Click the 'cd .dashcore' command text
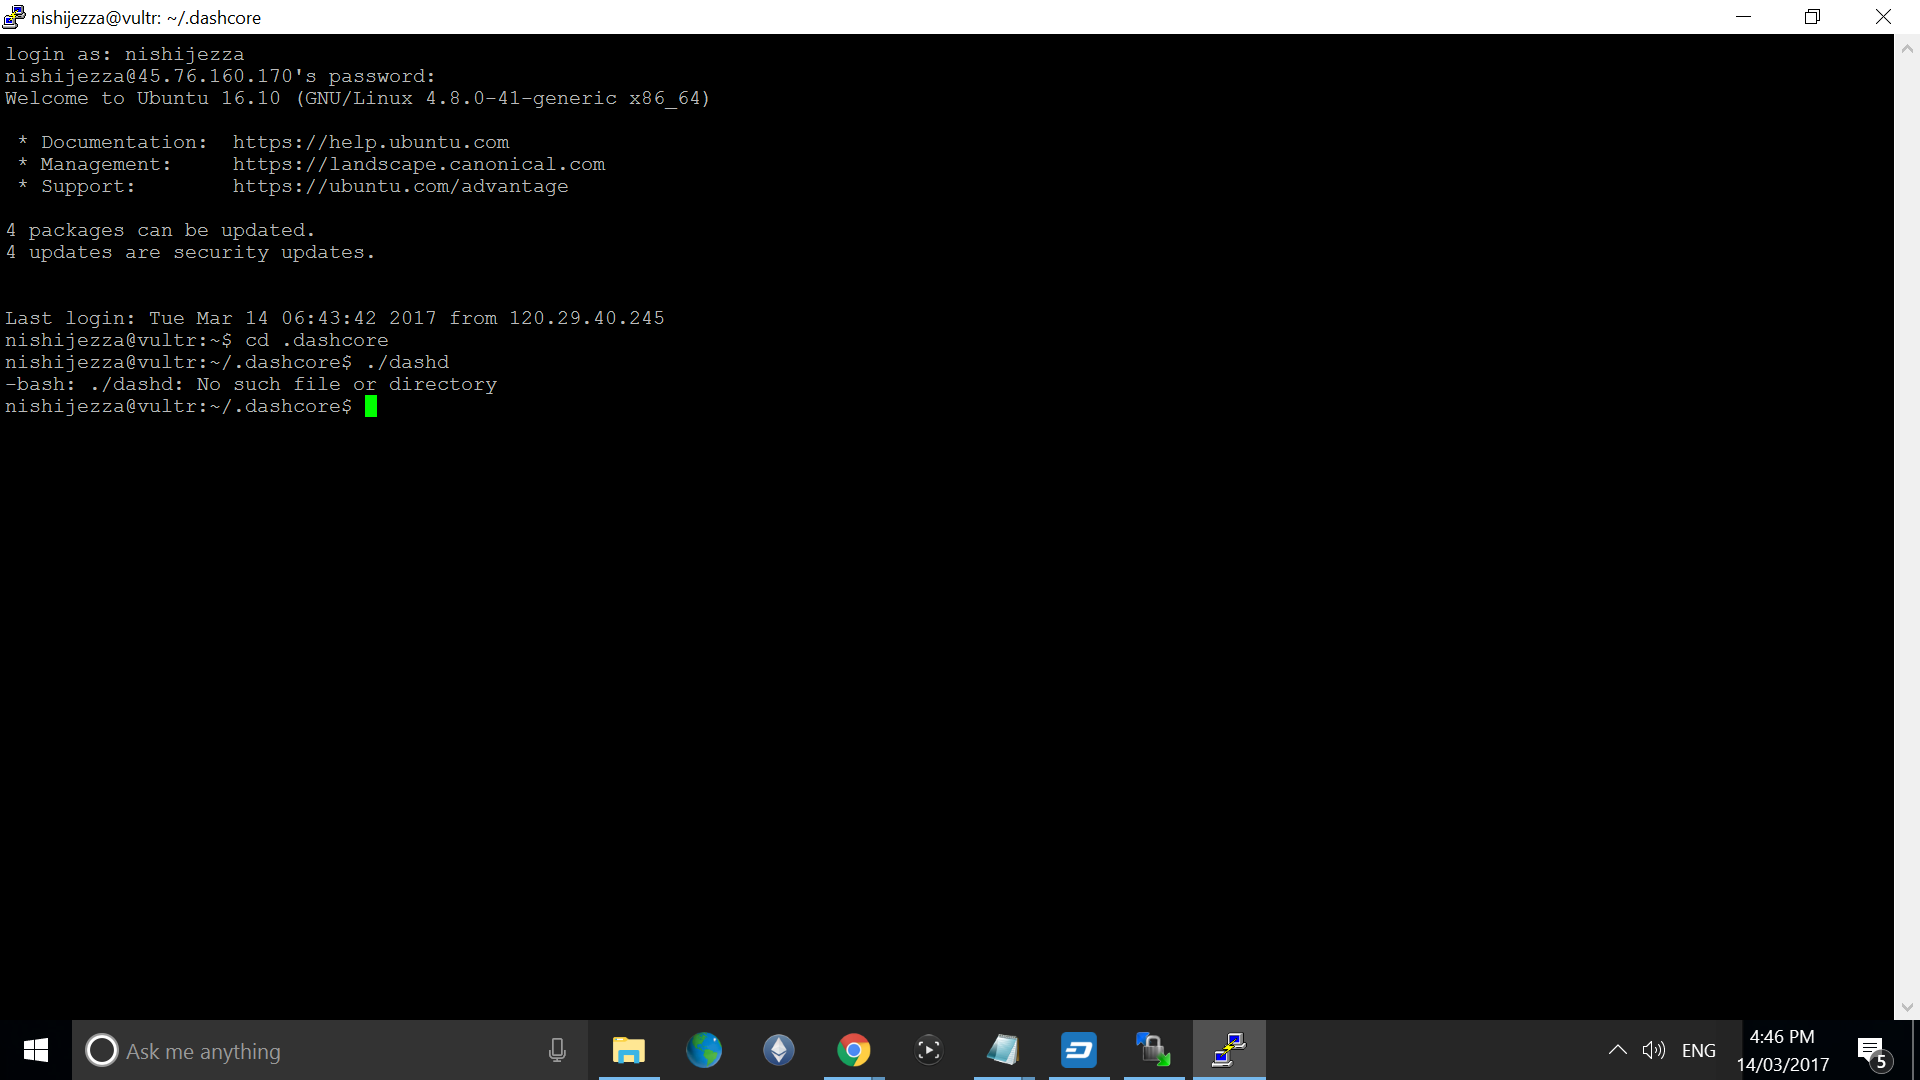 [317, 340]
